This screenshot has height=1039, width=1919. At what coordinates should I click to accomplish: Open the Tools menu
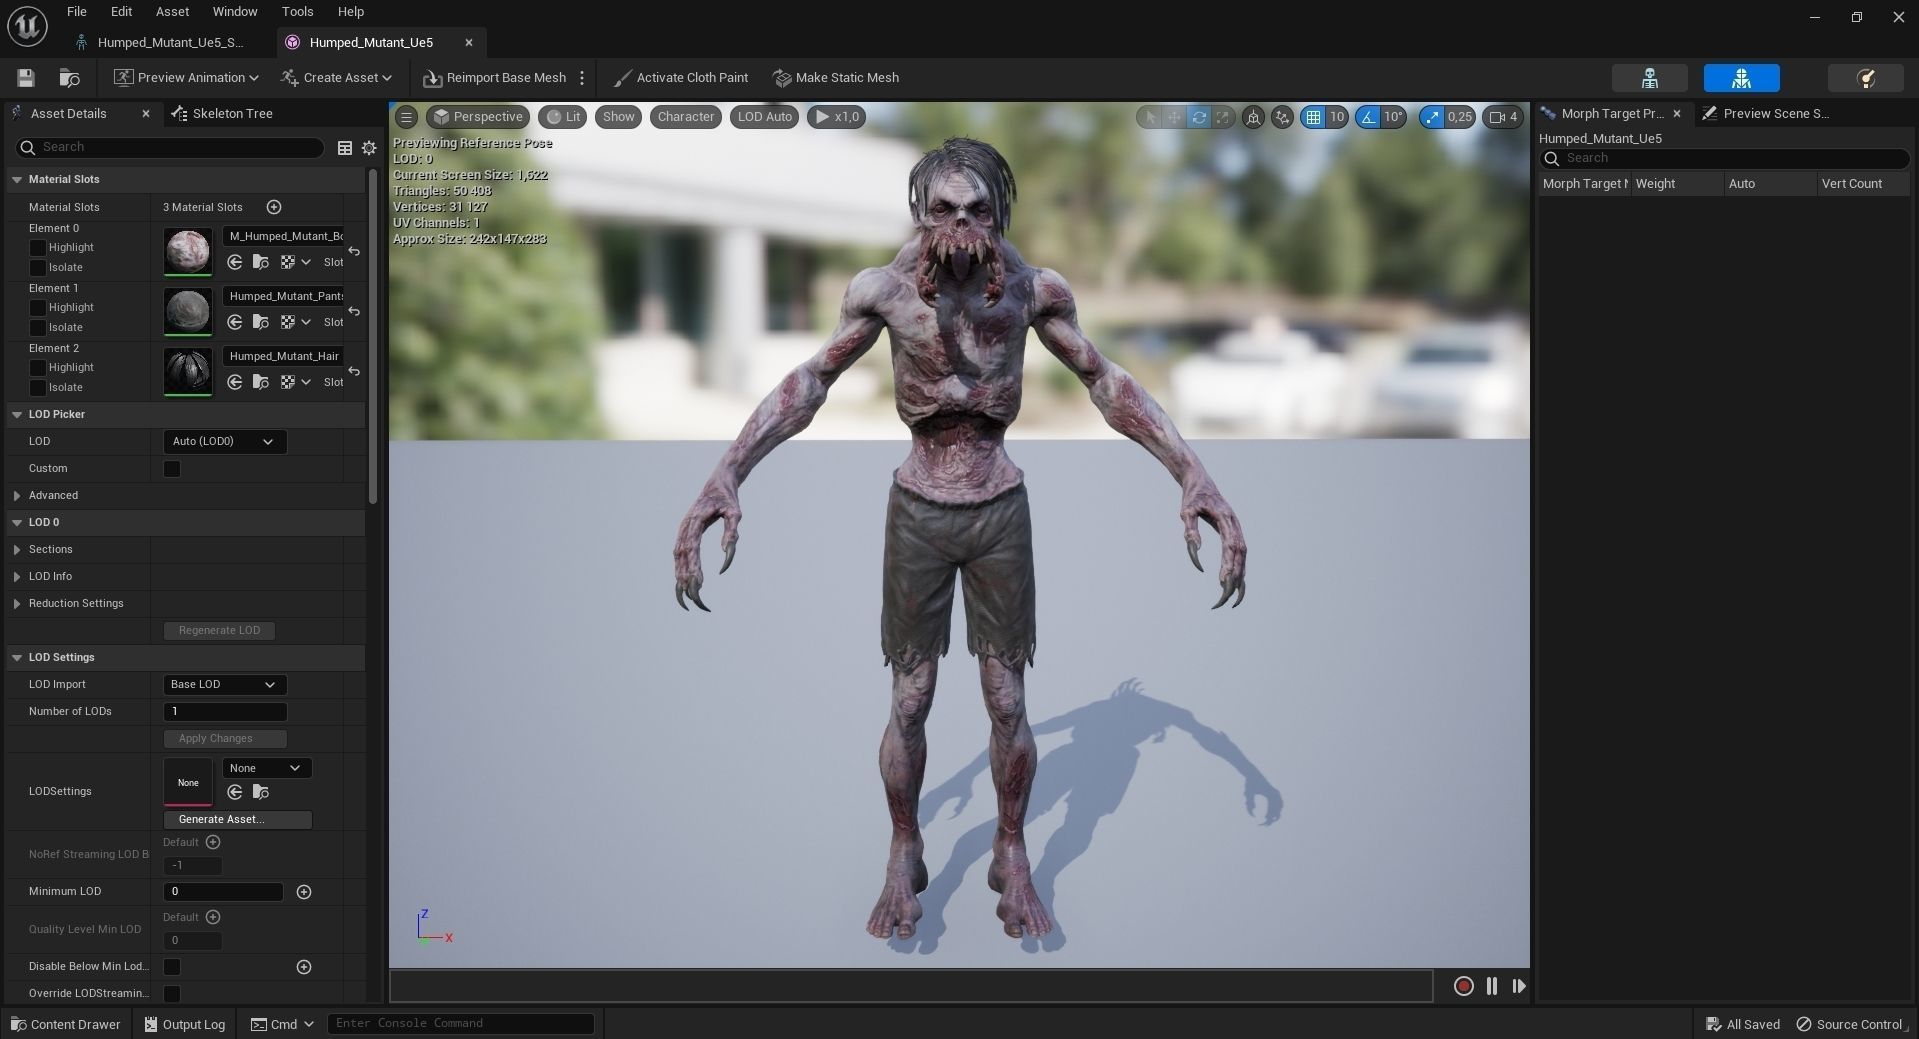point(297,12)
